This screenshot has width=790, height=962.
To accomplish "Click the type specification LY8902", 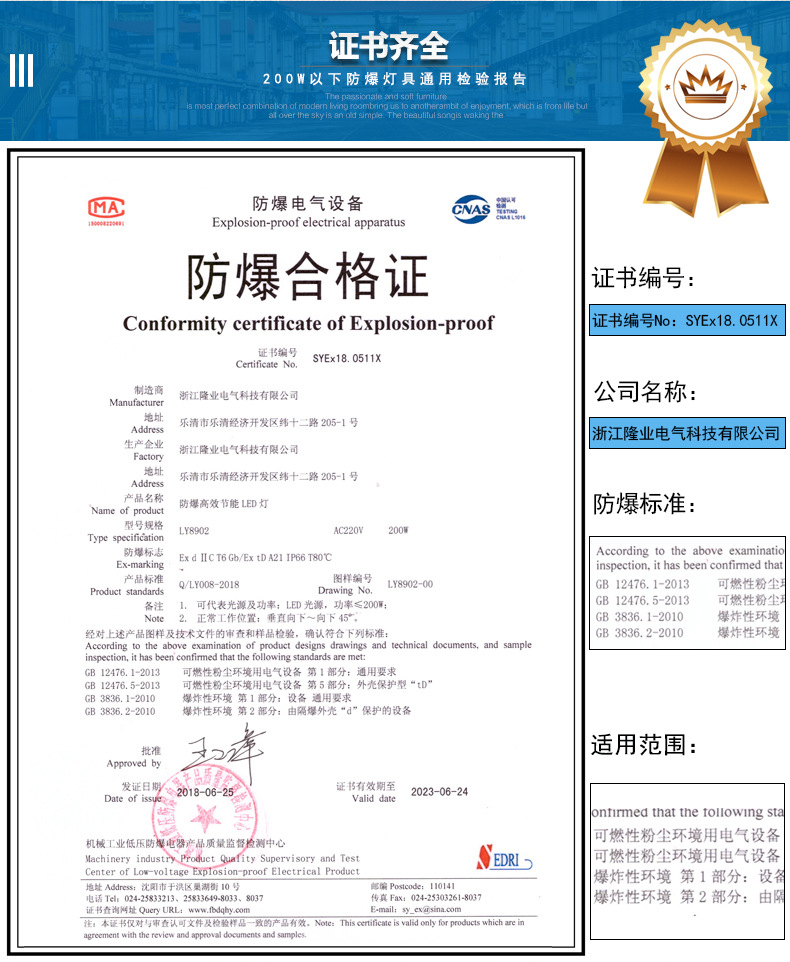I will [x=194, y=531].
